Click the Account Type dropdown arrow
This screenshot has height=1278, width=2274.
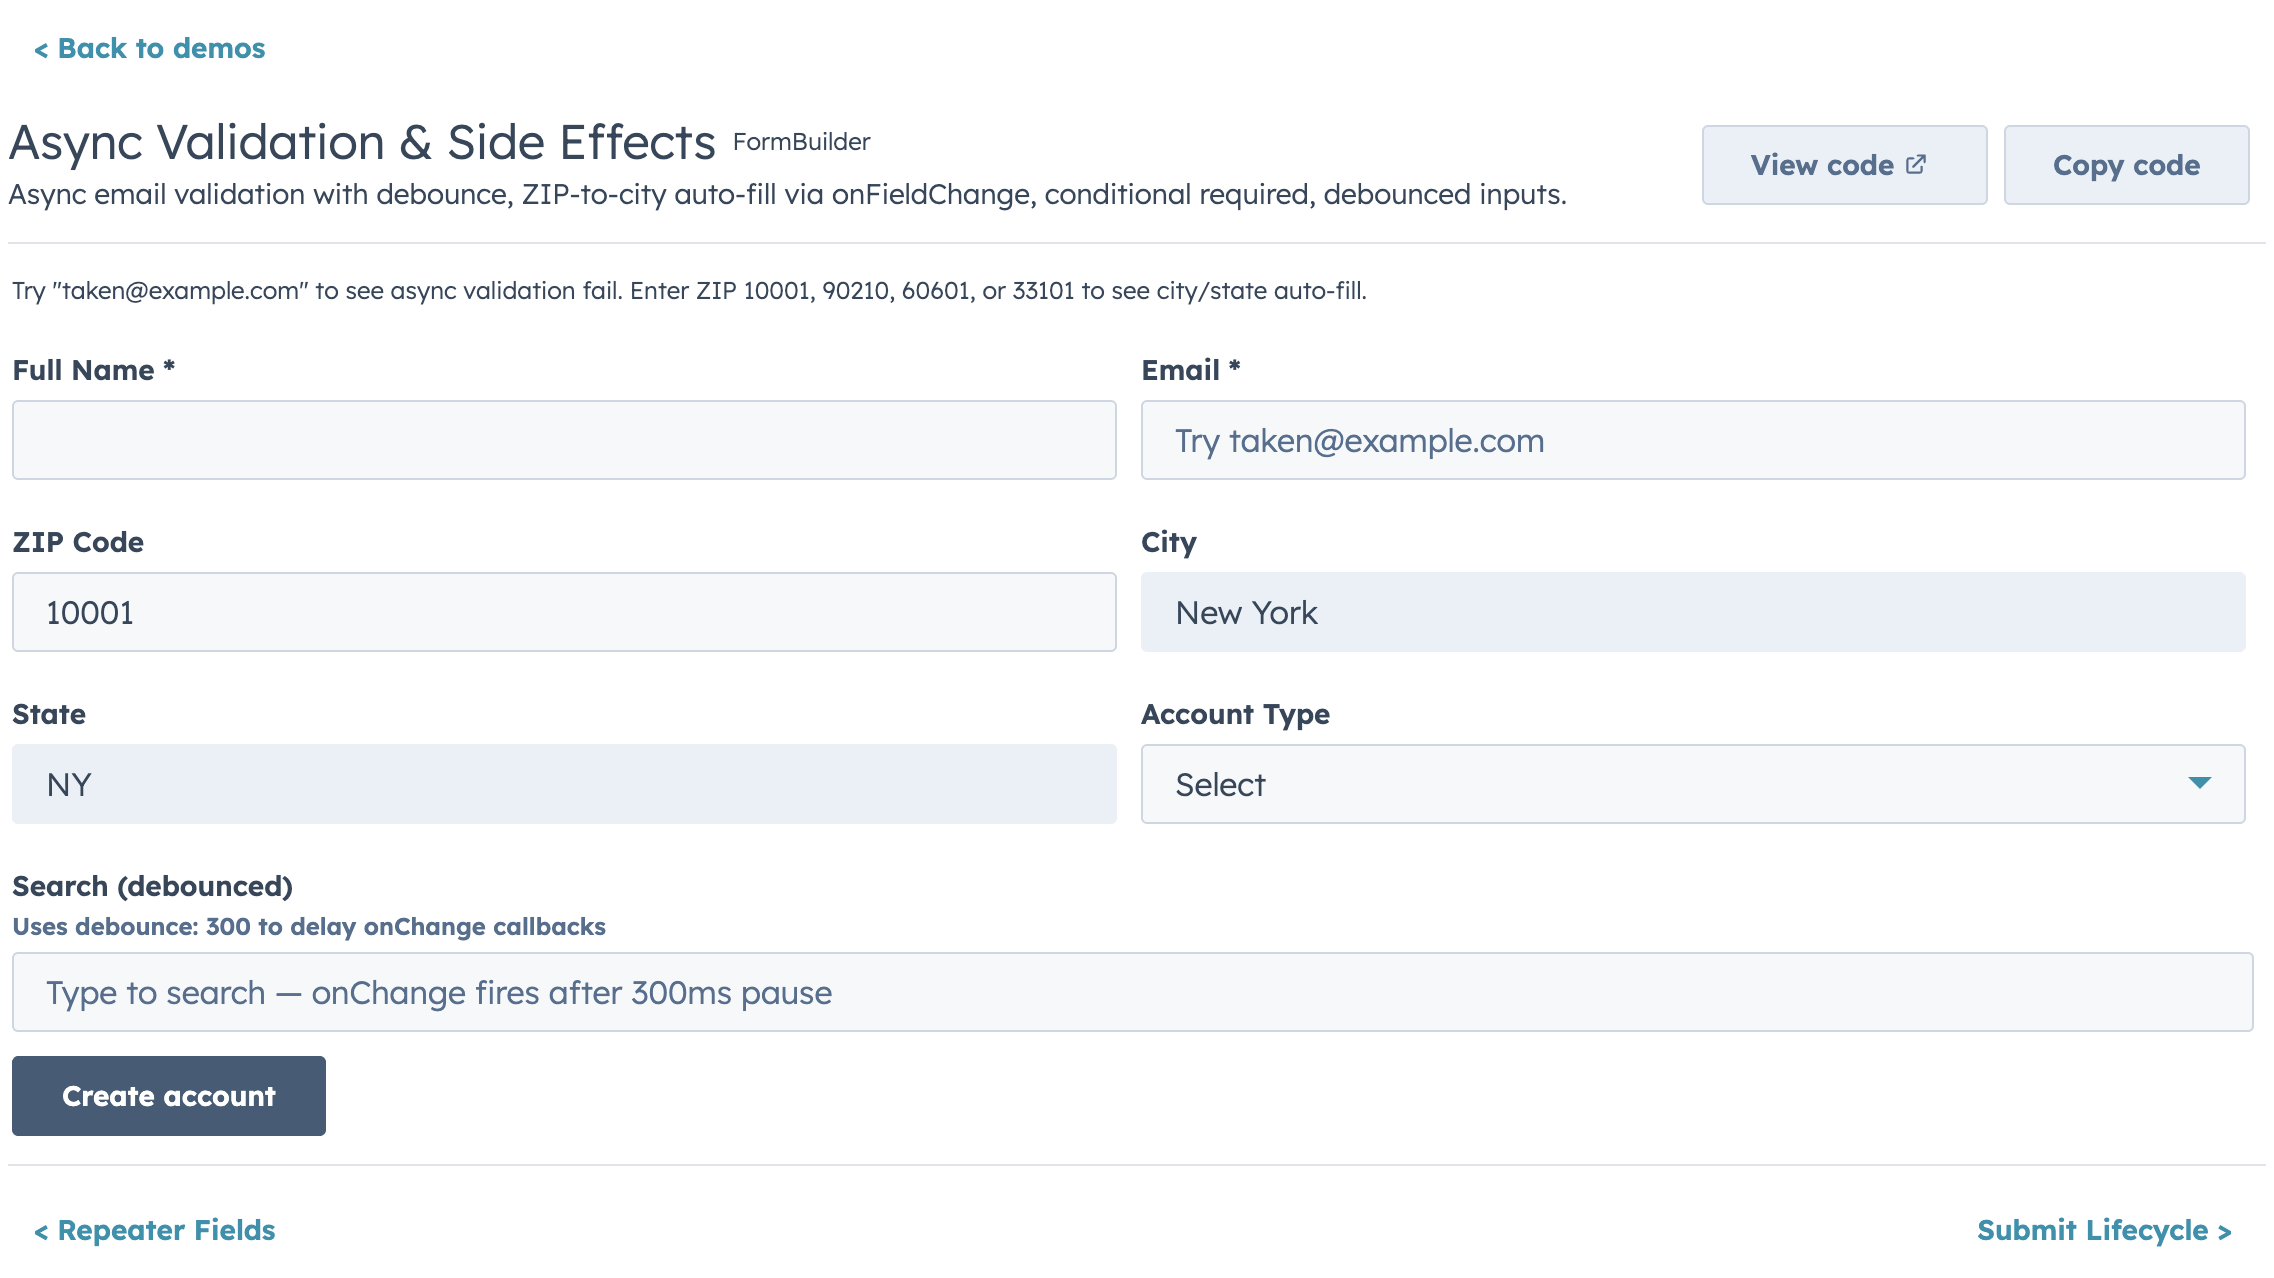(x=2198, y=783)
